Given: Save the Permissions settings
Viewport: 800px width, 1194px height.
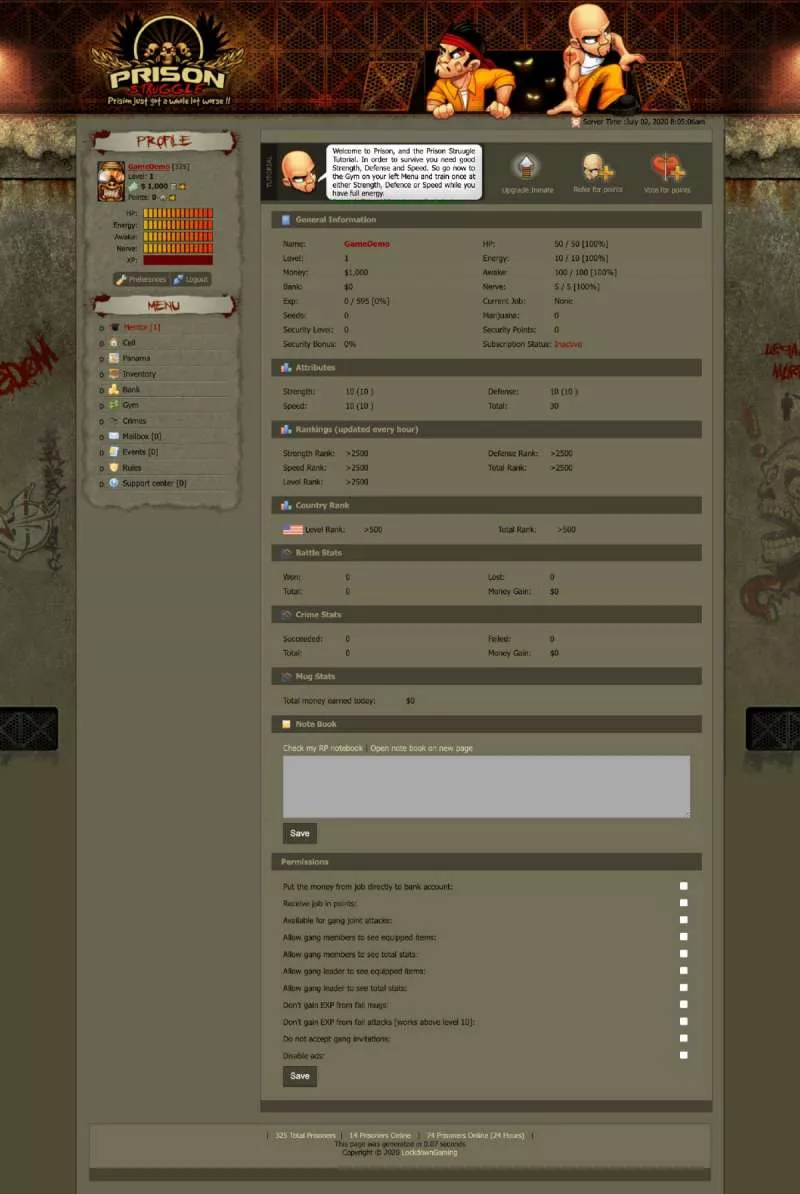Looking at the screenshot, I should coord(299,1075).
